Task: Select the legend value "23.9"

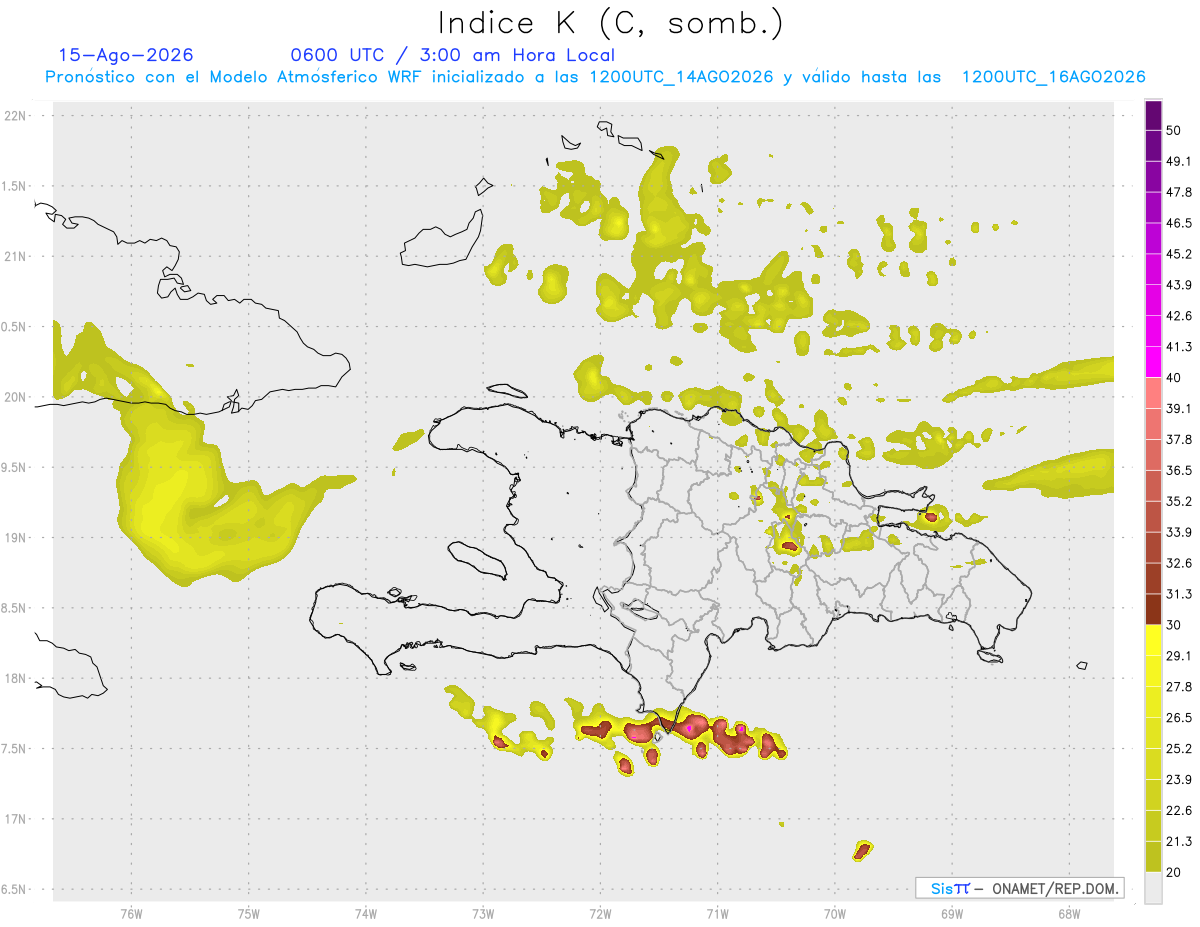Action: click(1179, 780)
